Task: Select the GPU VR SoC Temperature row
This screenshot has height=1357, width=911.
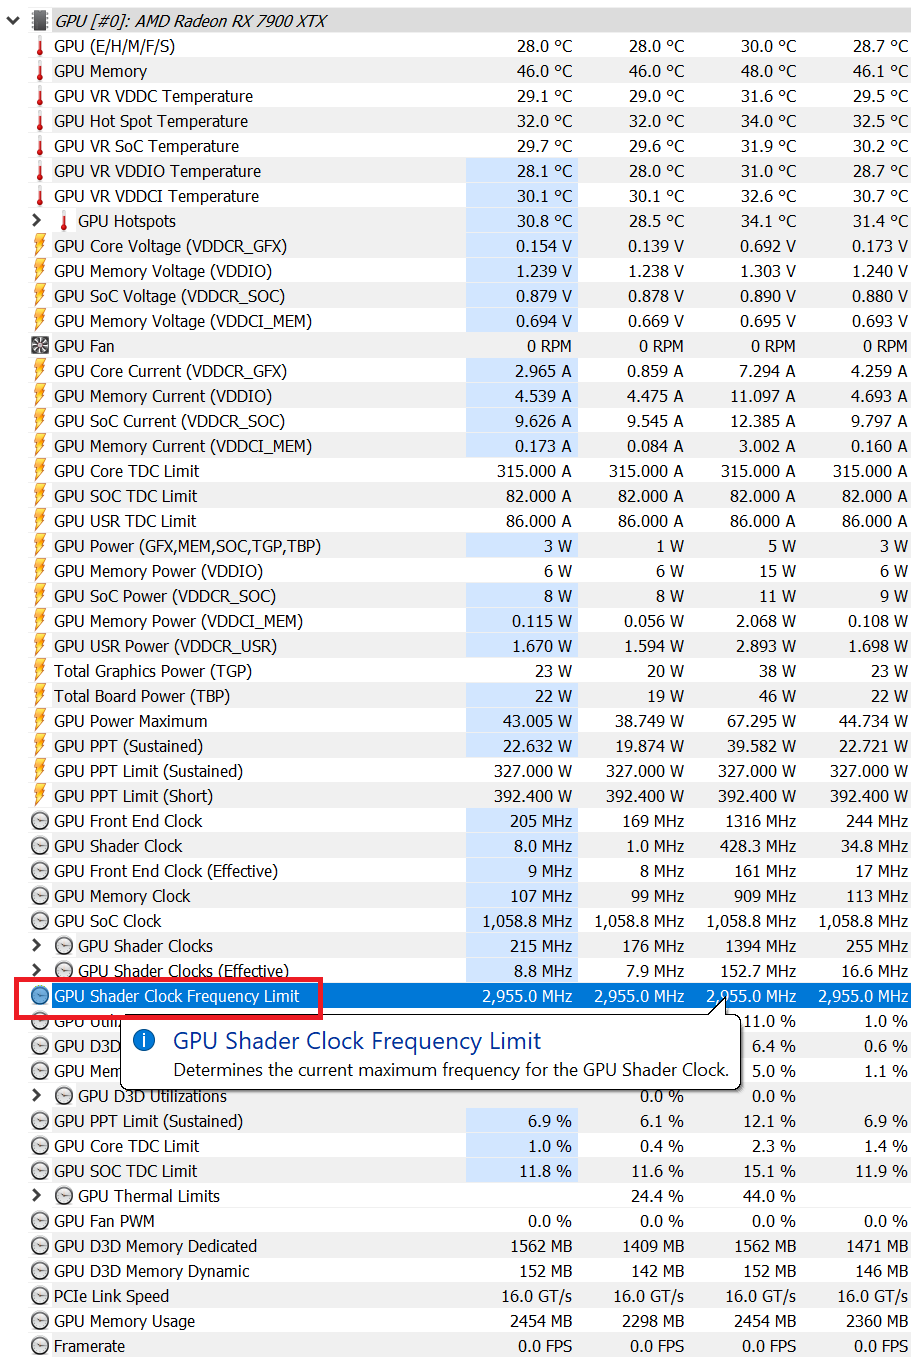Action: (x=470, y=146)
